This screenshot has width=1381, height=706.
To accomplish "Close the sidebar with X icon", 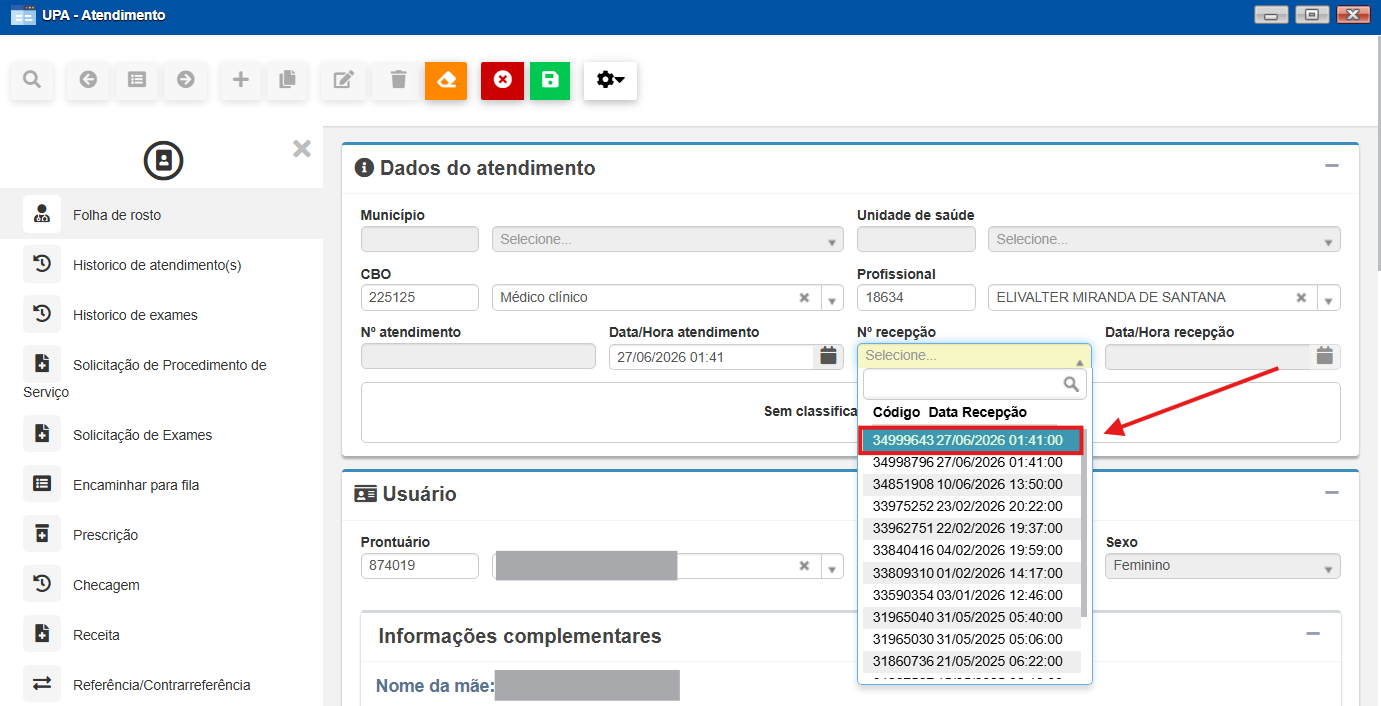I will pos(302,149).
